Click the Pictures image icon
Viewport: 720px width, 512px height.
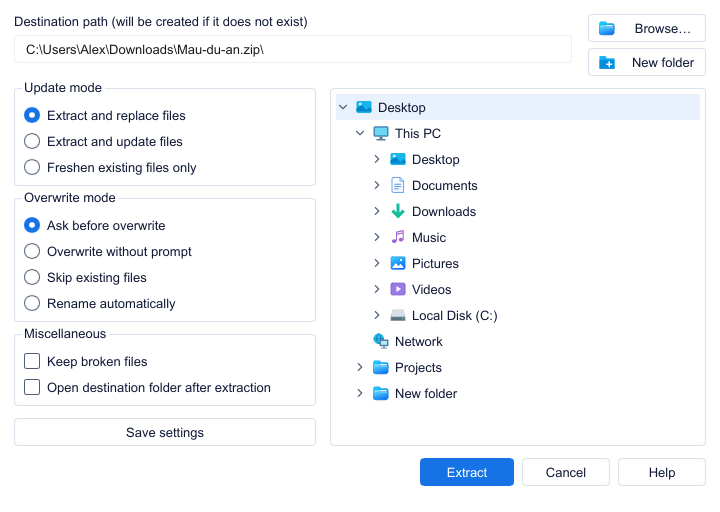pos(398,263)
